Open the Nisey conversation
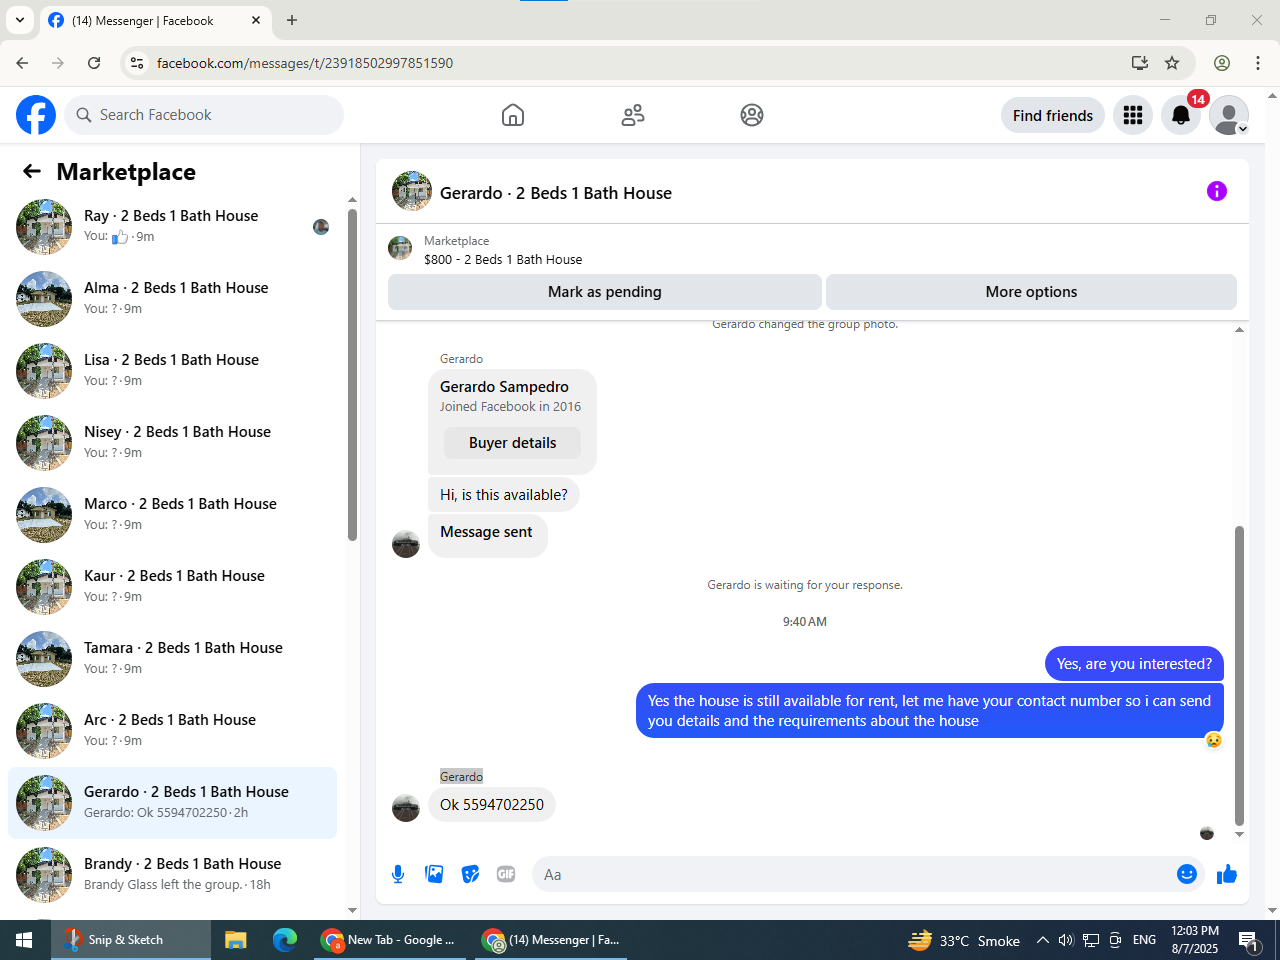This screenshot has height=960, width=1280. [x=172, y=443]
